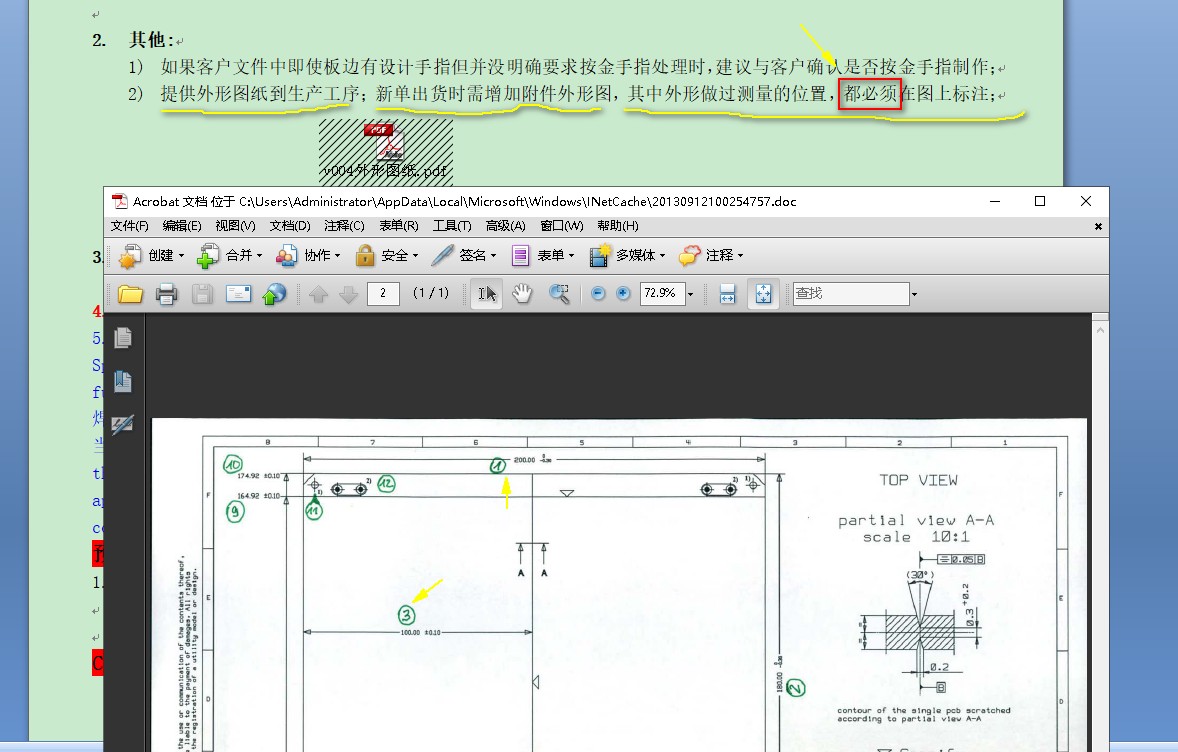Image resolution: width=1178 pixels, height=752 pixels.
Task: Click the 注释 speech bubble icon
Action: tap(690, 256)
